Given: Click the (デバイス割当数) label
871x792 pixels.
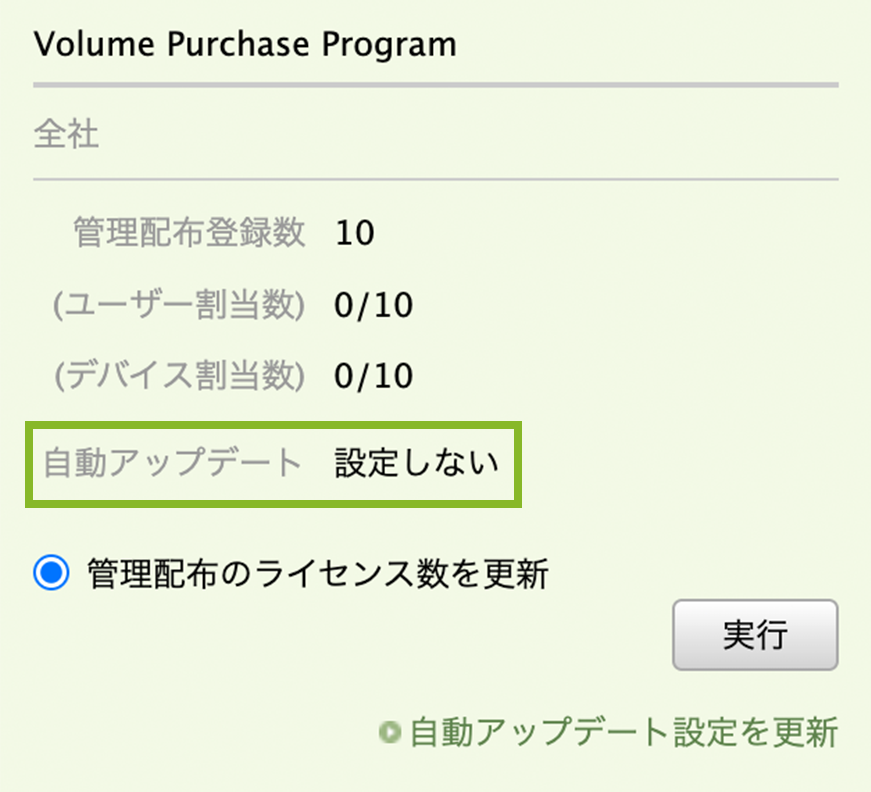Looking at the screenshot, I should coord(179,376).
